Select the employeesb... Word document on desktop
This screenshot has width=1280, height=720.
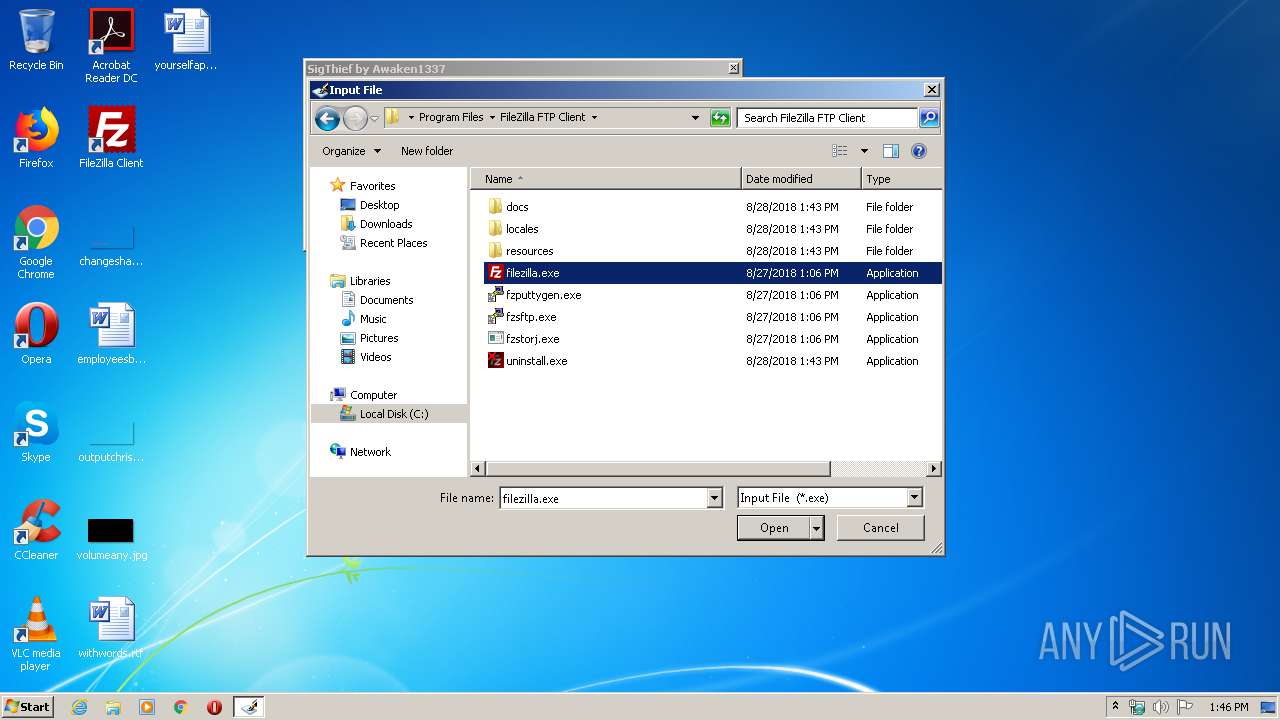click(111, 334)
